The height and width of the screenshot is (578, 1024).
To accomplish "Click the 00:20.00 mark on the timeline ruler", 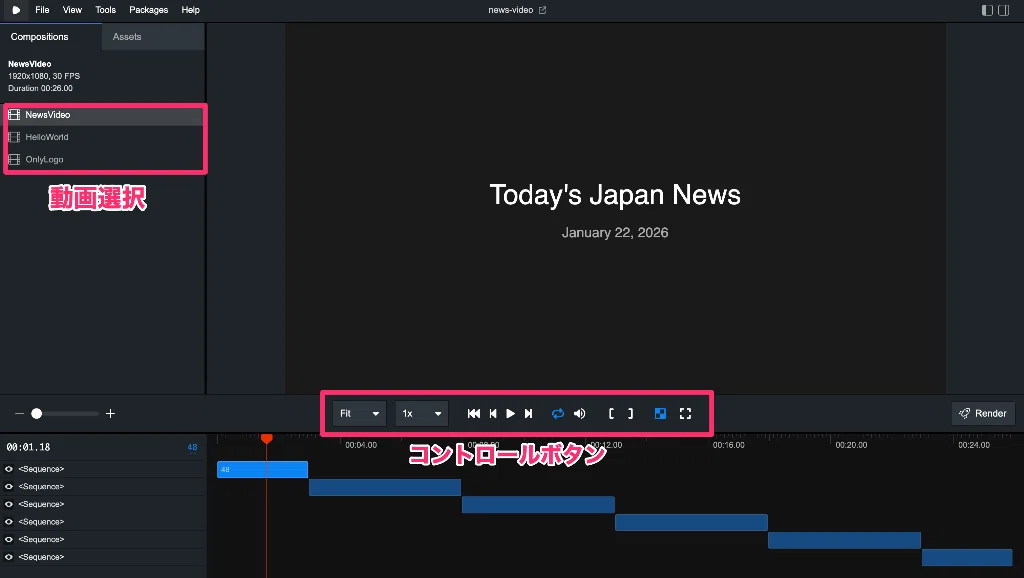I will (x=851, y=445).
